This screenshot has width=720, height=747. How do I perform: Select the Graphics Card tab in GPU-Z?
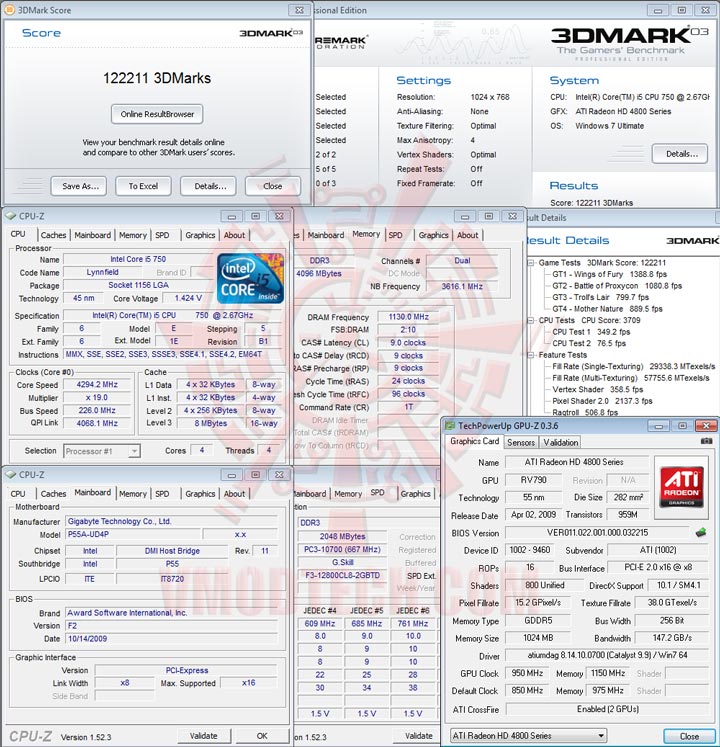coord(475,441)
